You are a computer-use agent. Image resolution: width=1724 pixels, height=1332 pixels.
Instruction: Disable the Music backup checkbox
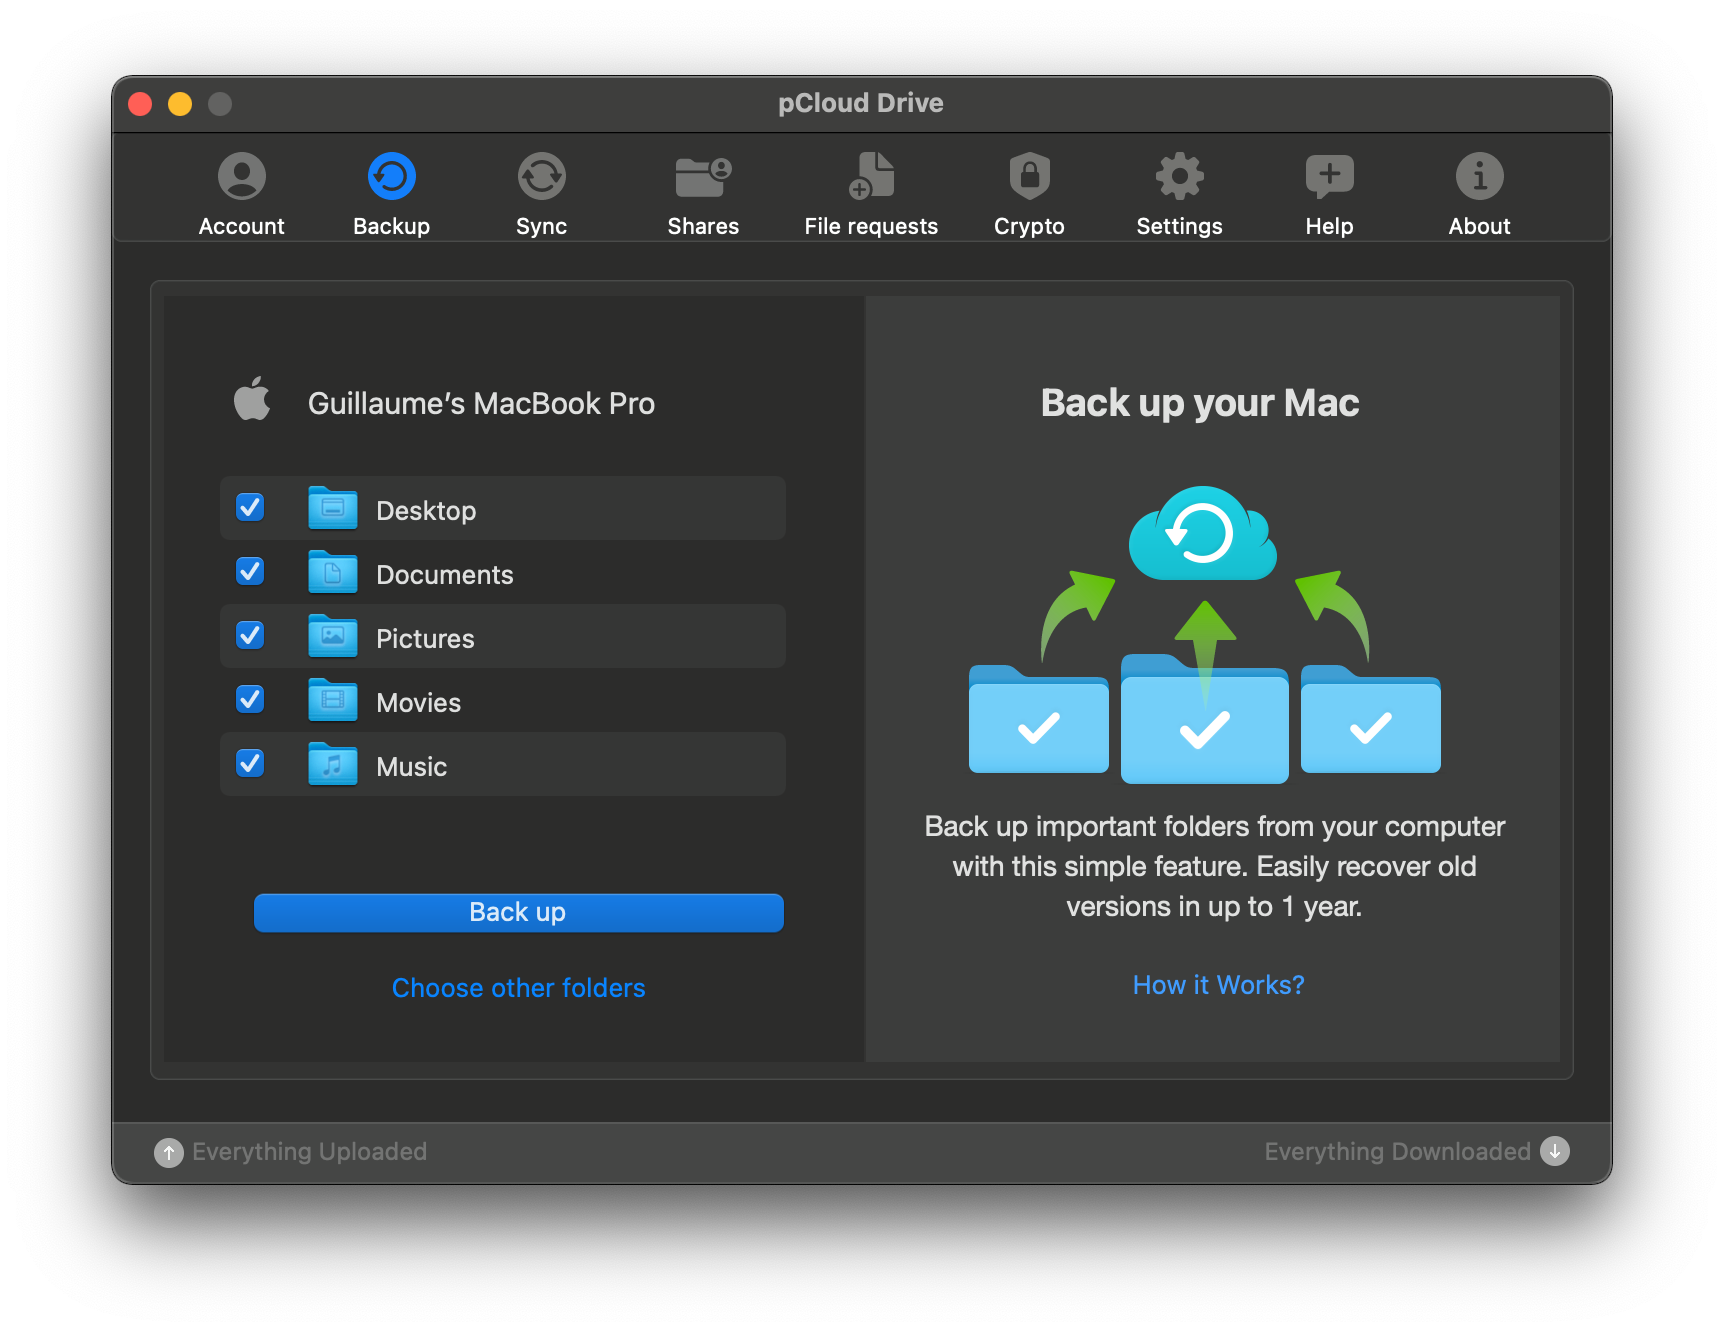[250, 763]
